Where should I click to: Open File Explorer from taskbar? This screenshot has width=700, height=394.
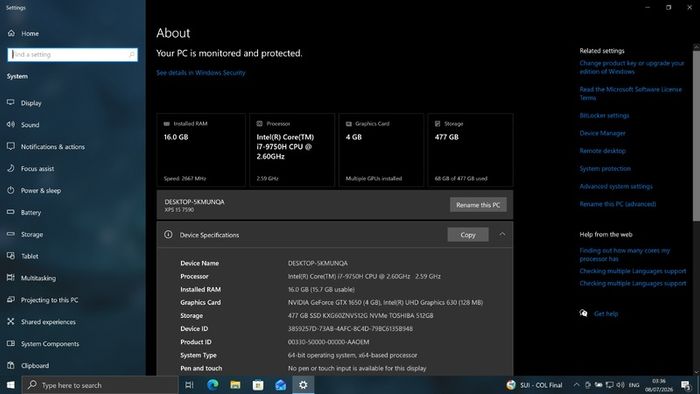(x=235, y=385)
